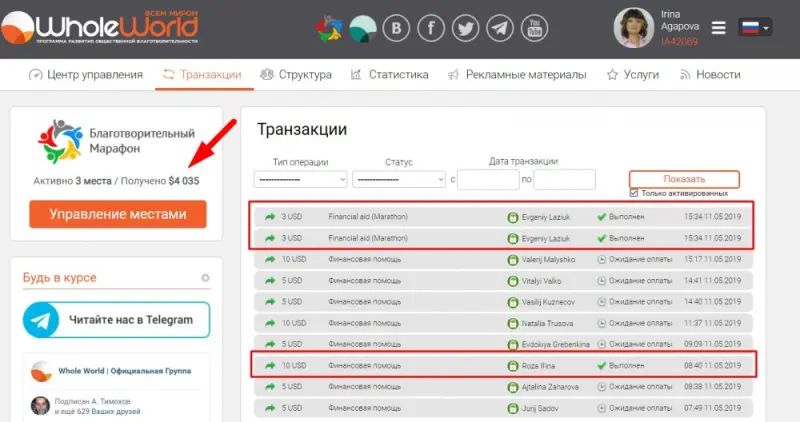Open the VK social icon
800x422 pixels.
396,28
